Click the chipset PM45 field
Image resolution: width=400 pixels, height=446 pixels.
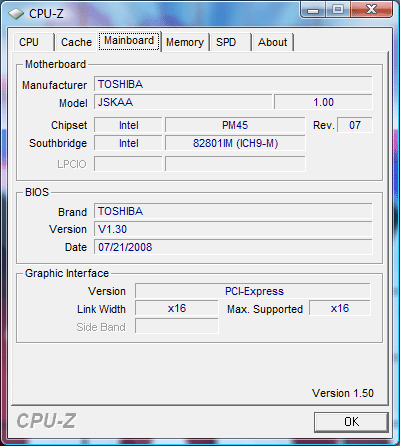click(235, 125)
